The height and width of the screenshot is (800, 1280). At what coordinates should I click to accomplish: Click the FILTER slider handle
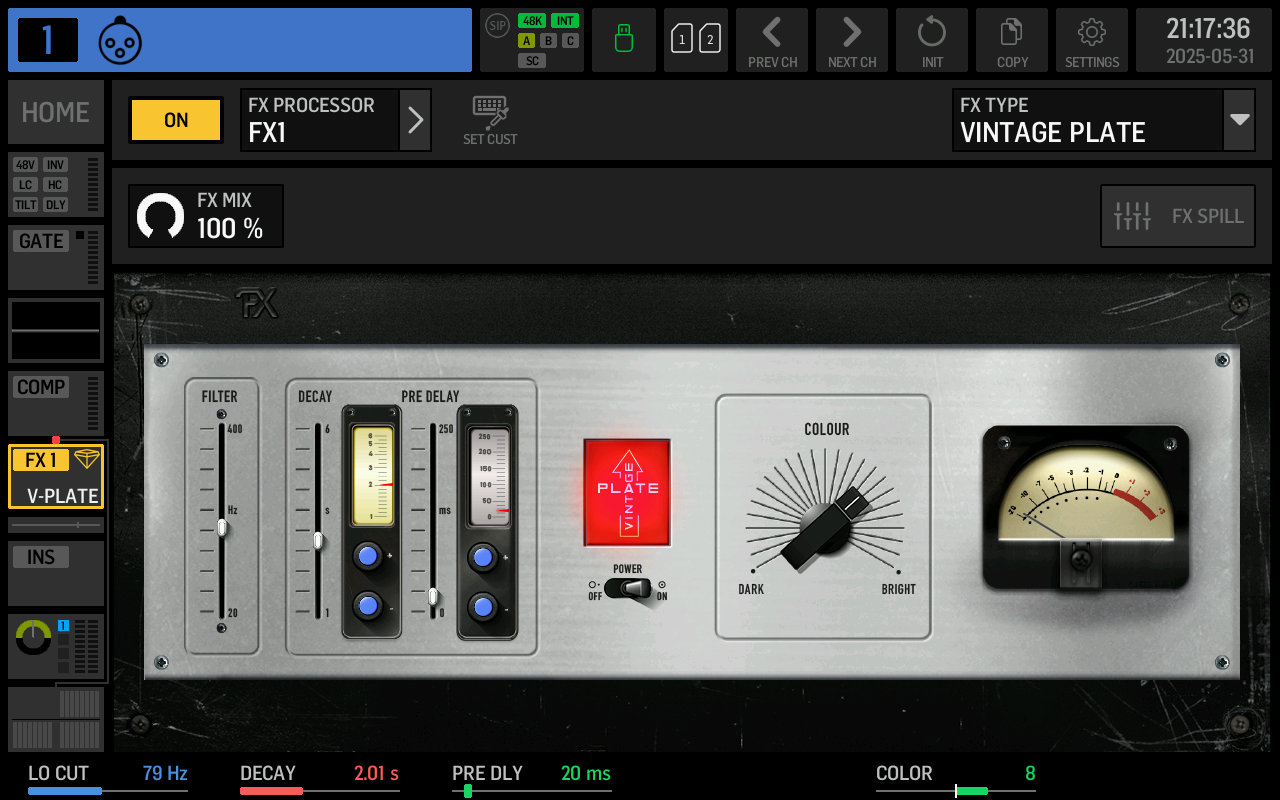click(222, 527)
